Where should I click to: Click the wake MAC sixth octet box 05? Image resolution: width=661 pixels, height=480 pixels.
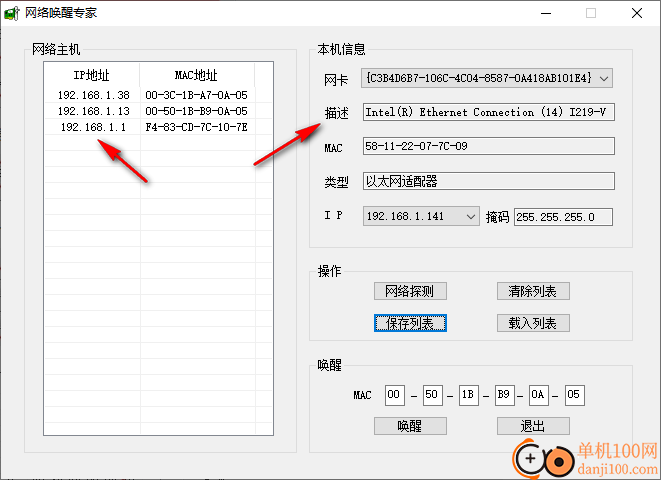[575, 395]
